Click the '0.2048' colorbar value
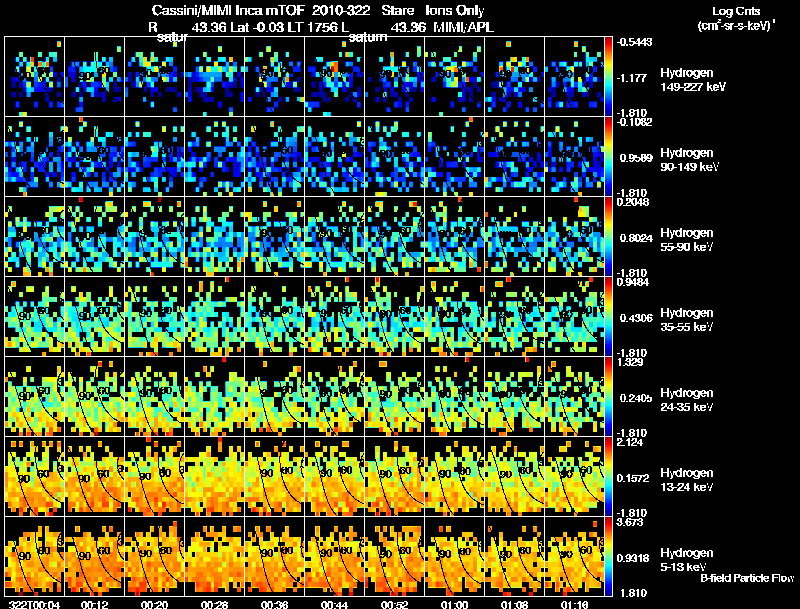Viewport: 800px width, 609px height. click(x=633, y=202)
